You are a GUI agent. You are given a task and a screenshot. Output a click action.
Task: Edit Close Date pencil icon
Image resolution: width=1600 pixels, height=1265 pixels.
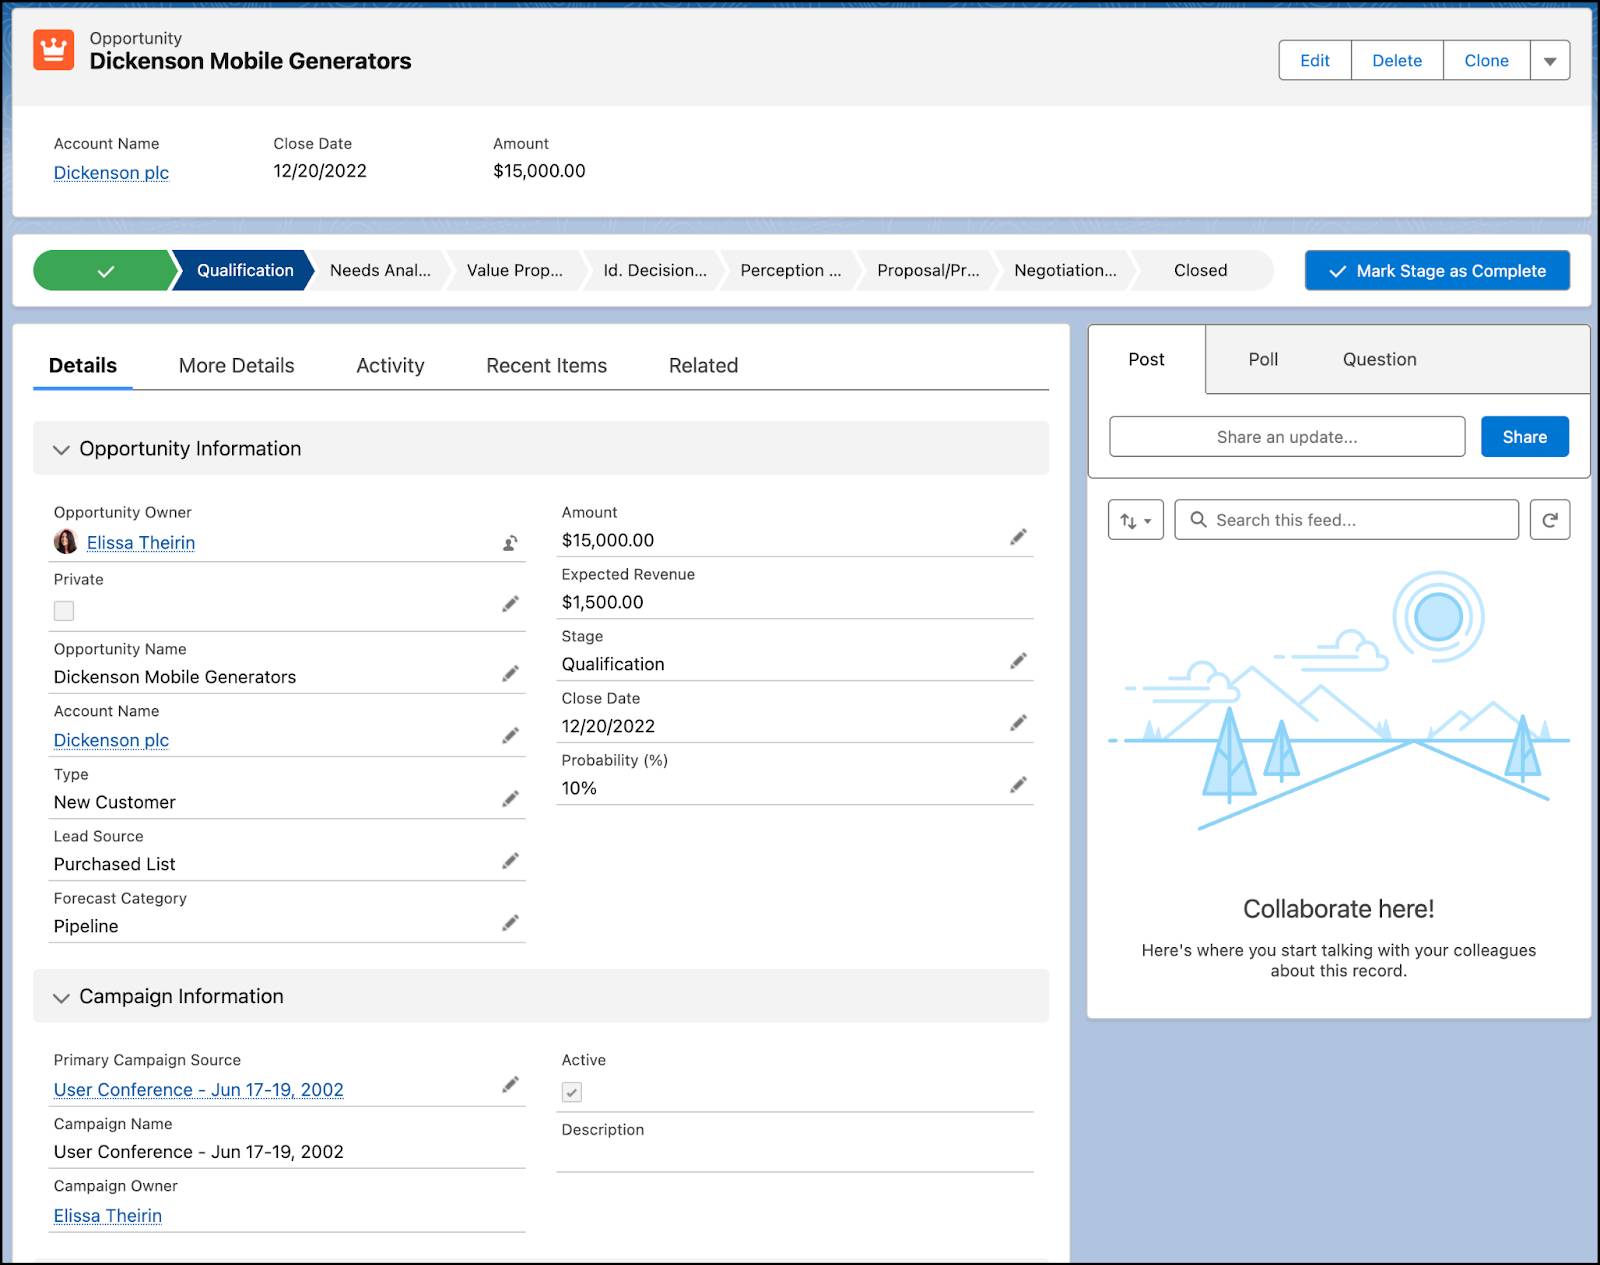coord(1018,723)
